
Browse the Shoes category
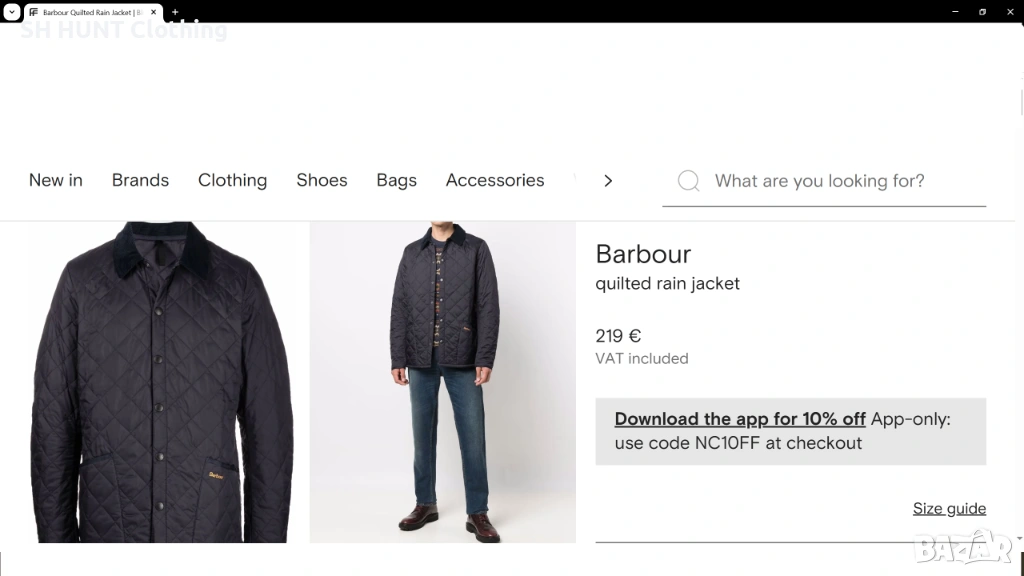pos(322,180)
